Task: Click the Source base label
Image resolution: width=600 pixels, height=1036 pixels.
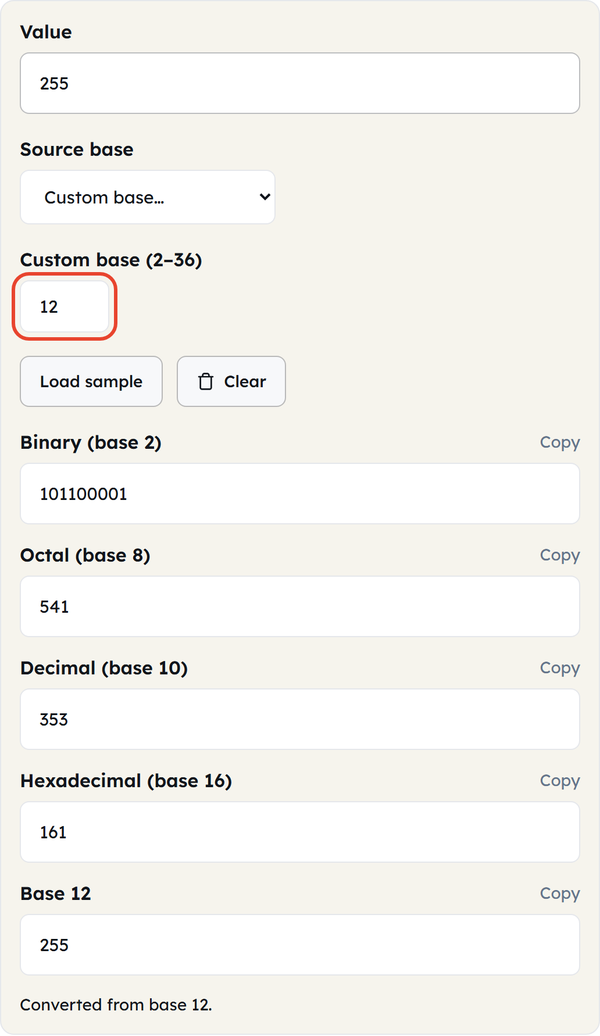Action: pos(77,149)
